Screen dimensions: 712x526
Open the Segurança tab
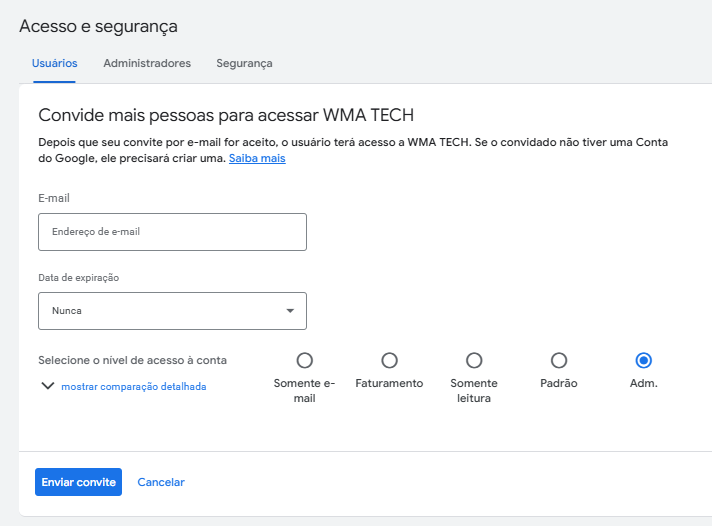[244, 64]
